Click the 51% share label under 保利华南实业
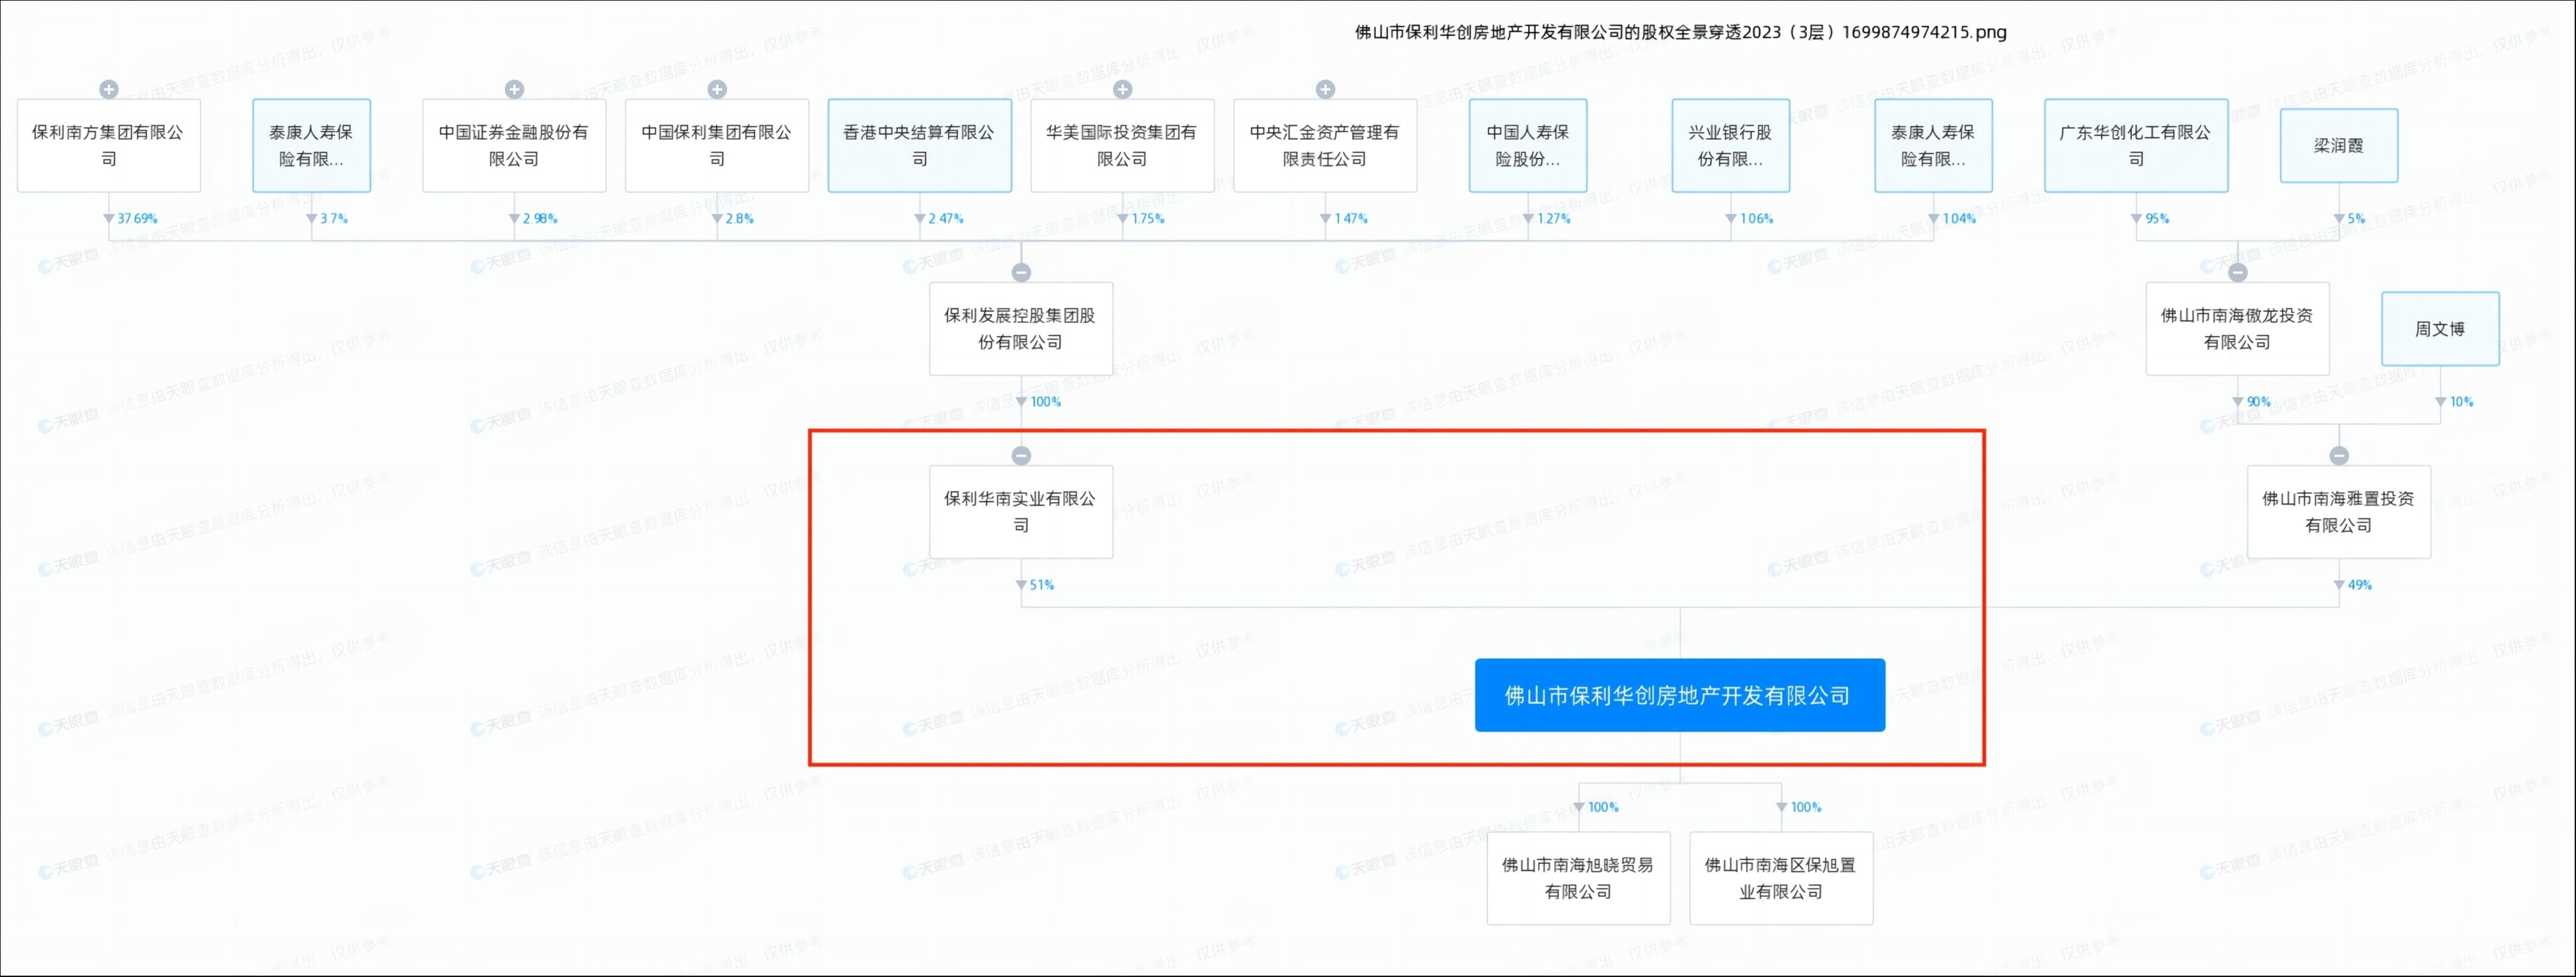Viewport: 2576px width, 977px height. click(x=1041, y=585)
